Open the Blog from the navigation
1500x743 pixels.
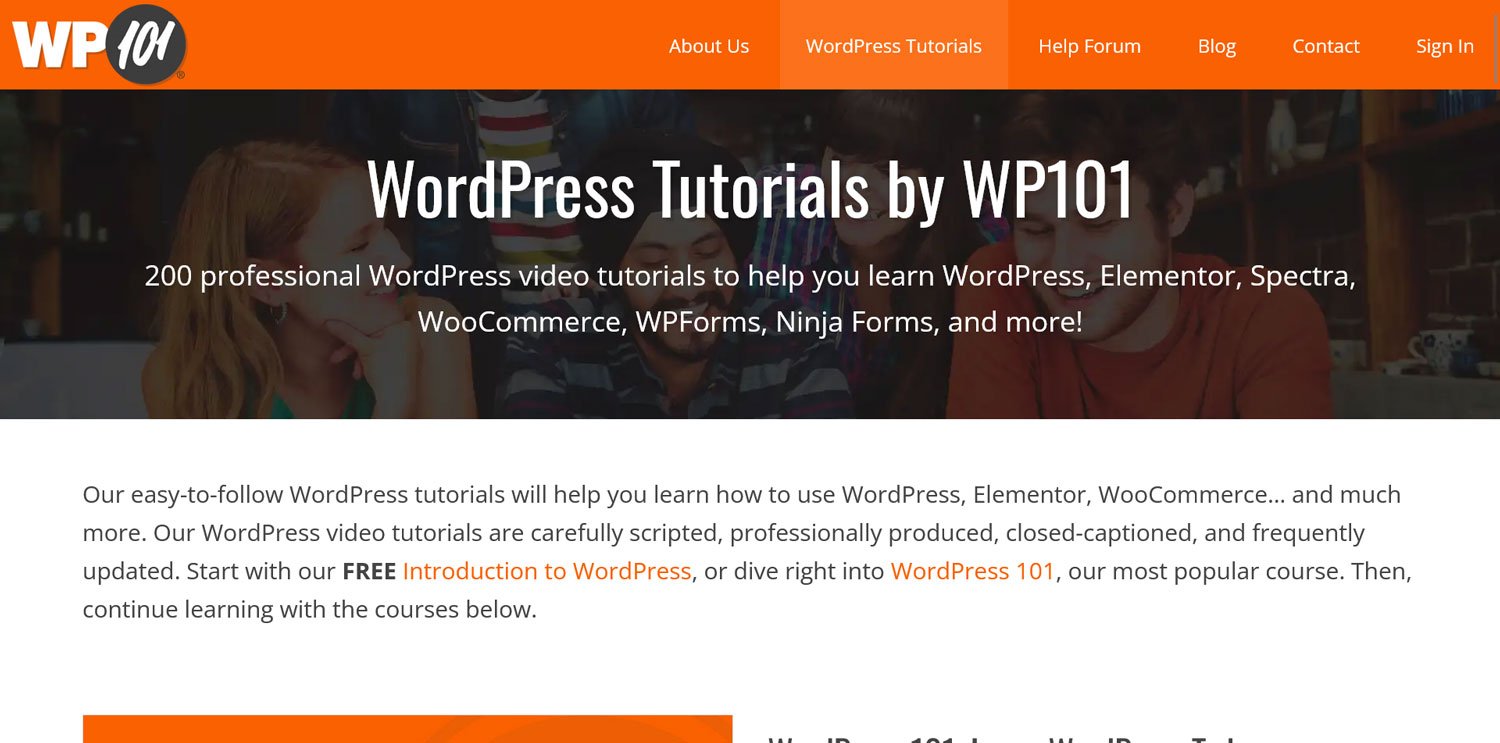point(1216,46)
